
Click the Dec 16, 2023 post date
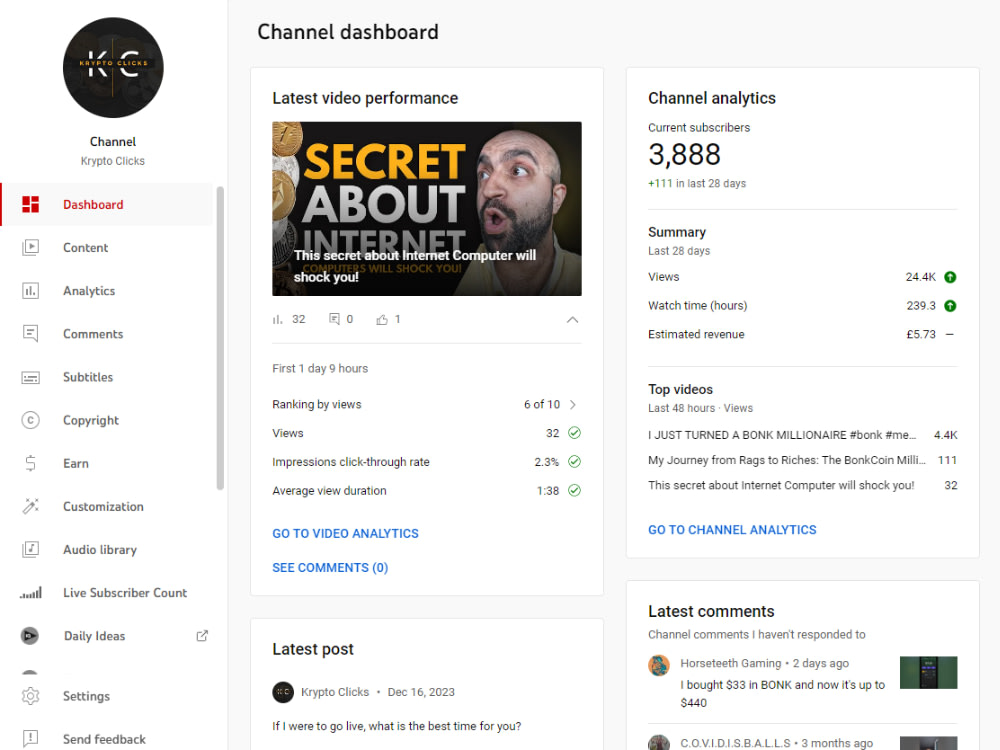pyautogui.click(x=421, y=692)
